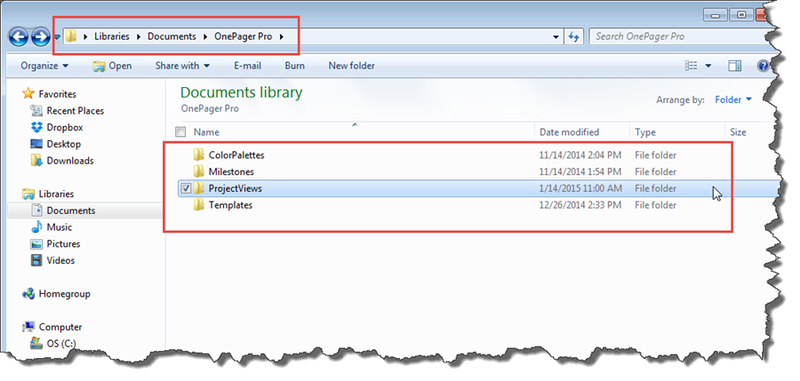Open the view options dropdown arrow

[x=708, y=66]
